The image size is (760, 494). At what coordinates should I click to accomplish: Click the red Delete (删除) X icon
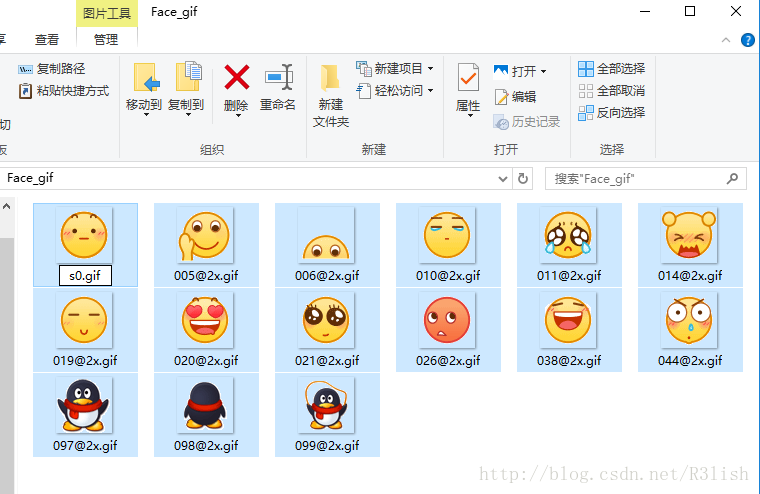[237, 77]
